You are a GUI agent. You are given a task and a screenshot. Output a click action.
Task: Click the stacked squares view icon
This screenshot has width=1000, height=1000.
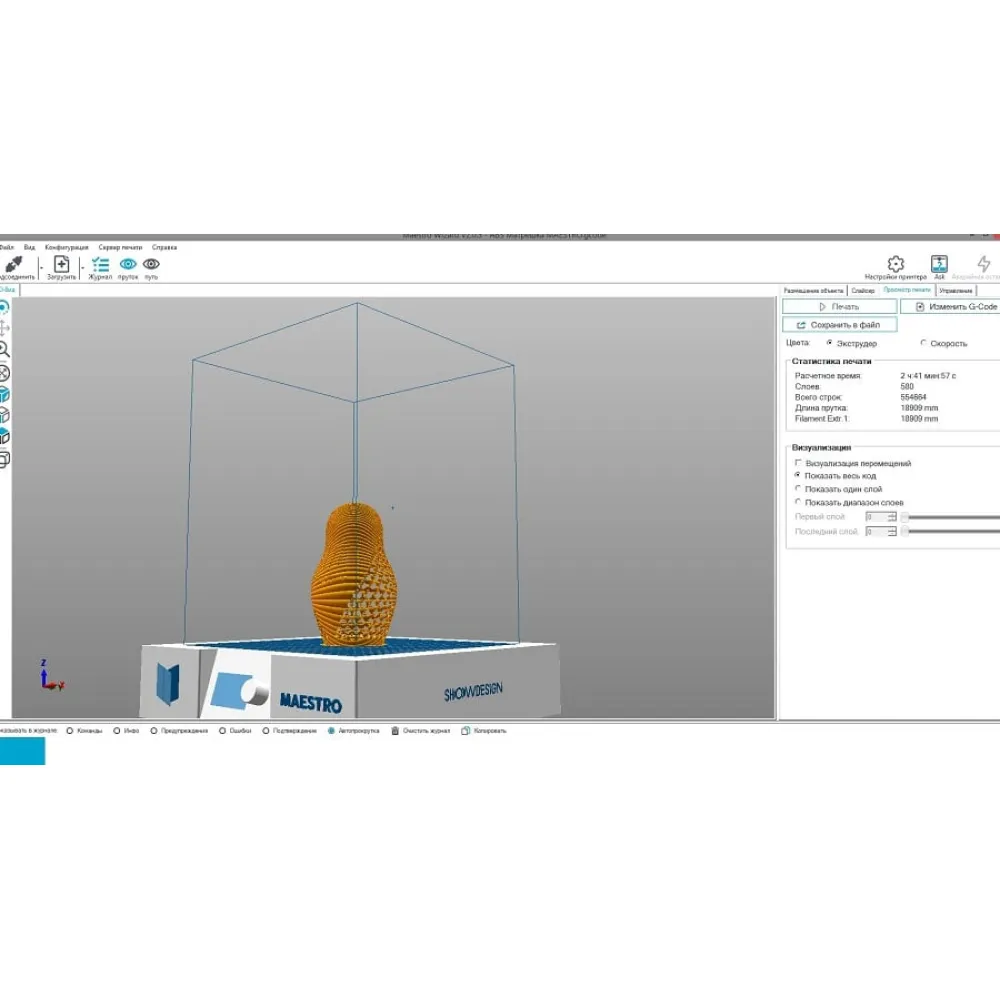4,459
